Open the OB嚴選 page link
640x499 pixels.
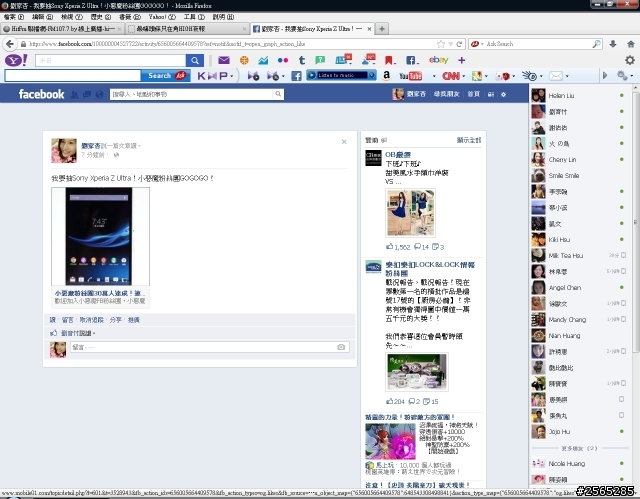click(x=398, y=155)
